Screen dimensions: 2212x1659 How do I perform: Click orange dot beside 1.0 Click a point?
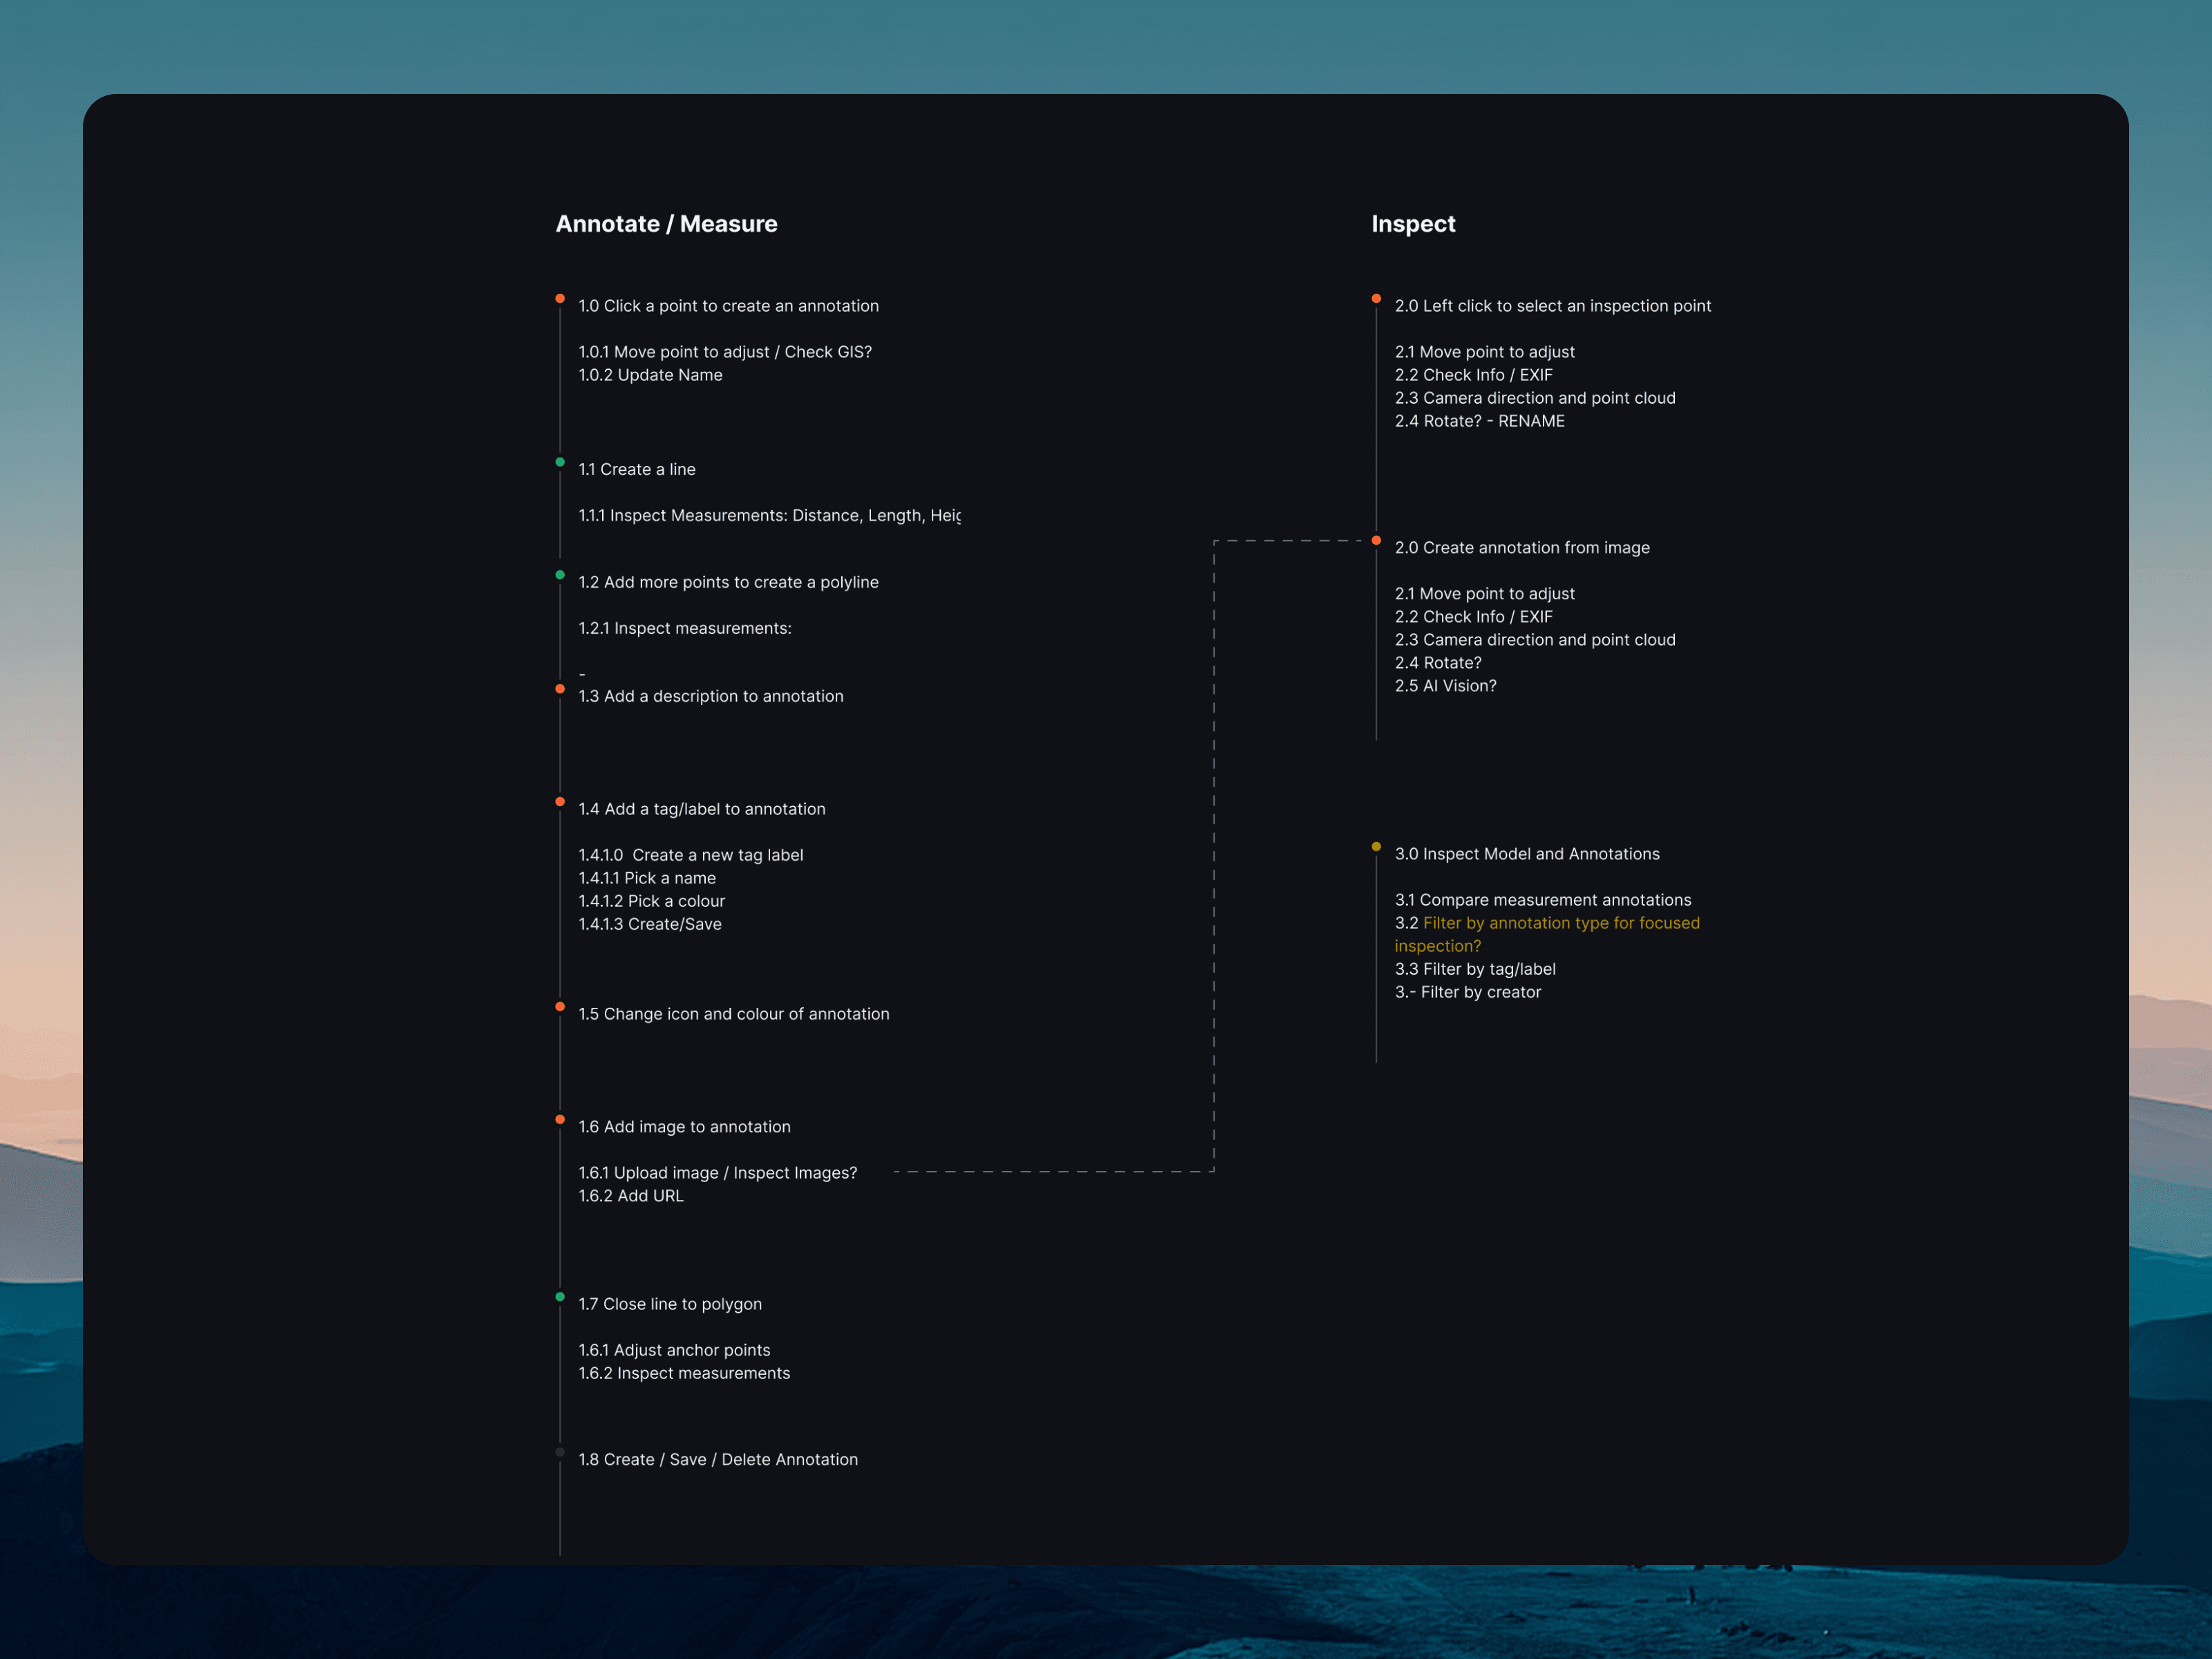coord(560,299)
